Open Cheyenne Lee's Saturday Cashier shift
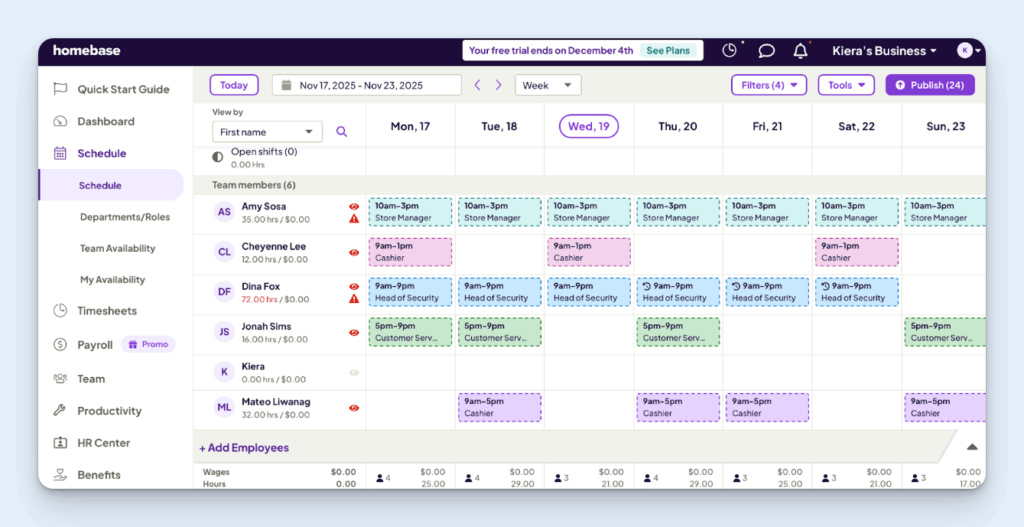 point(857,252)
